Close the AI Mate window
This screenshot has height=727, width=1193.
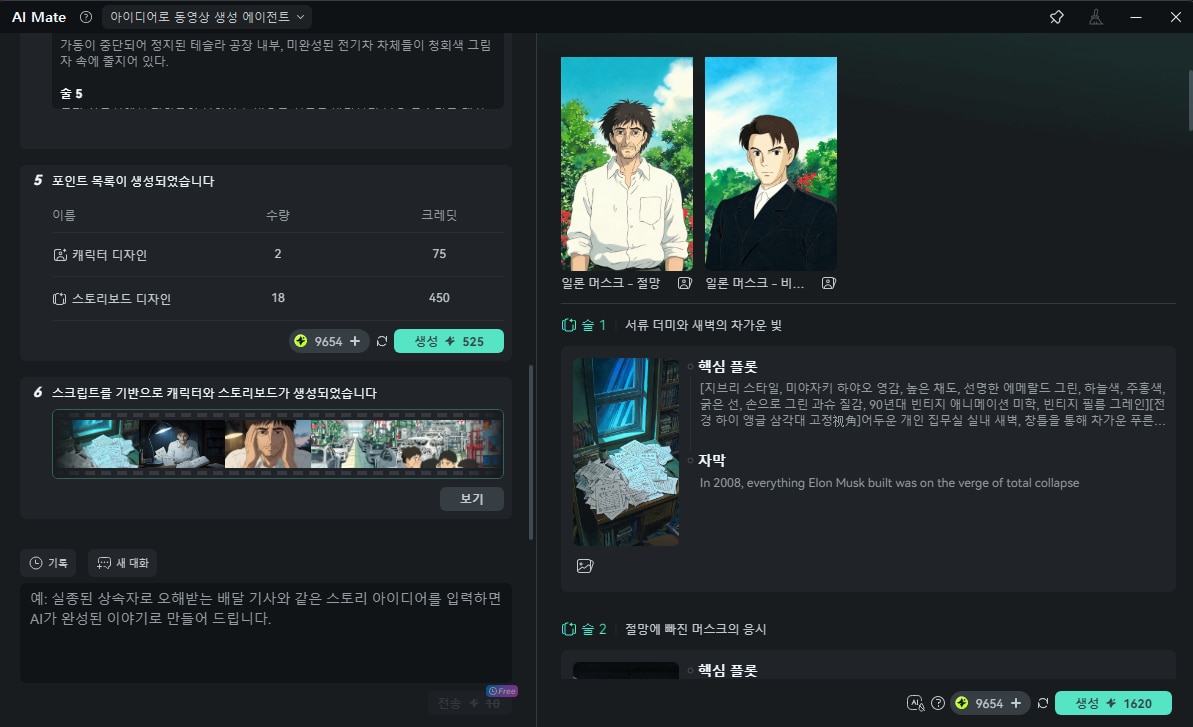[1176, 17]
